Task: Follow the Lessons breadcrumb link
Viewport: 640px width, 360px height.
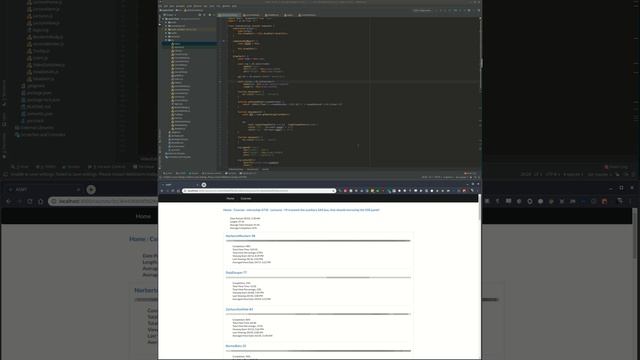Action: tap(276, 210)
